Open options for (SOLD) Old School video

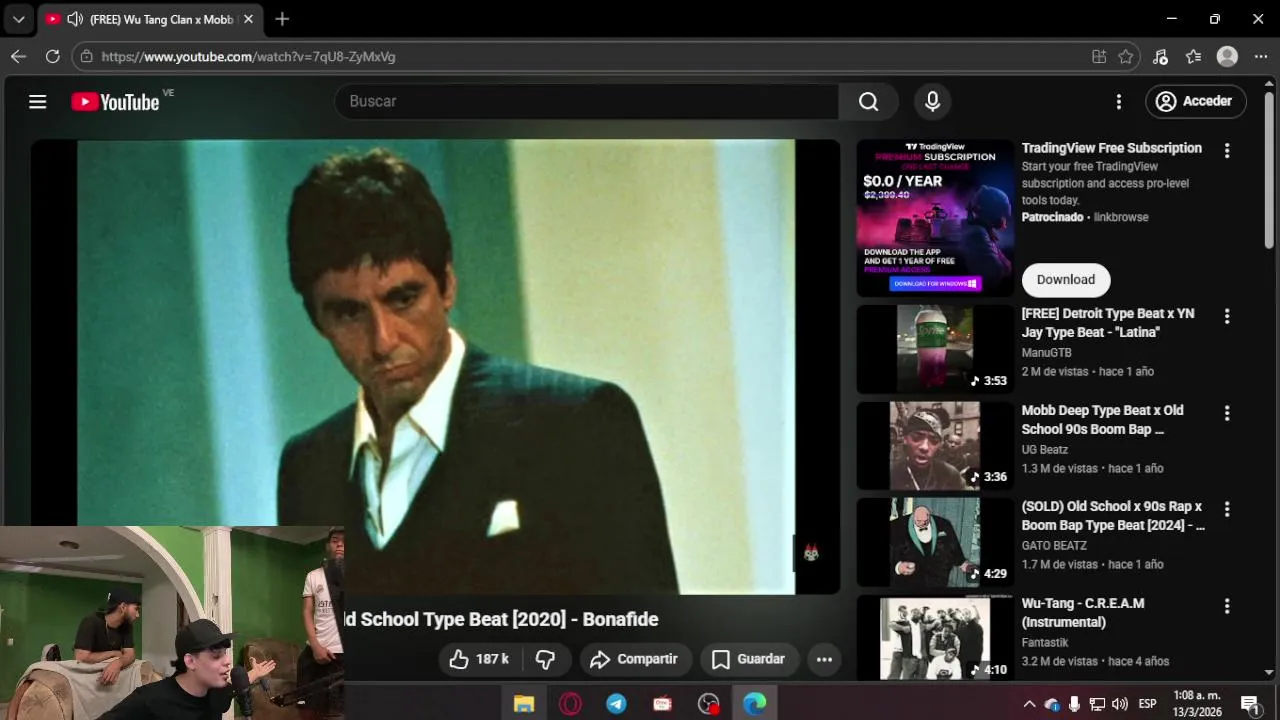coord(1227,509)
